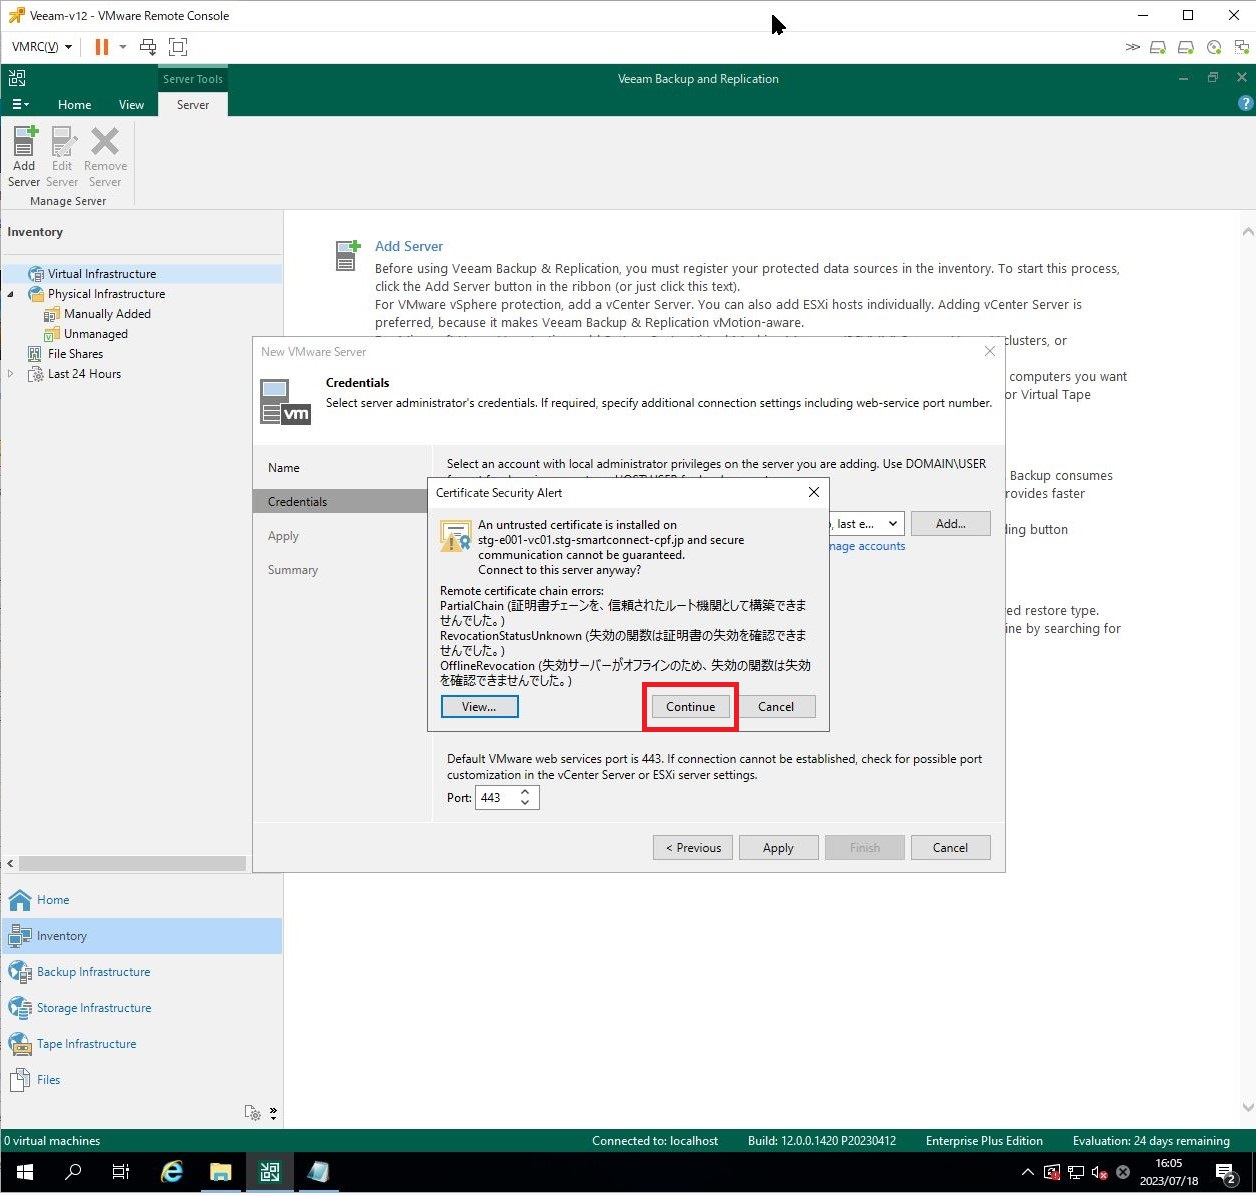The height and width of the screenshot is (1196, 1256).
Task: Click Add Server ribbon icon
Action: coord(24,157)
